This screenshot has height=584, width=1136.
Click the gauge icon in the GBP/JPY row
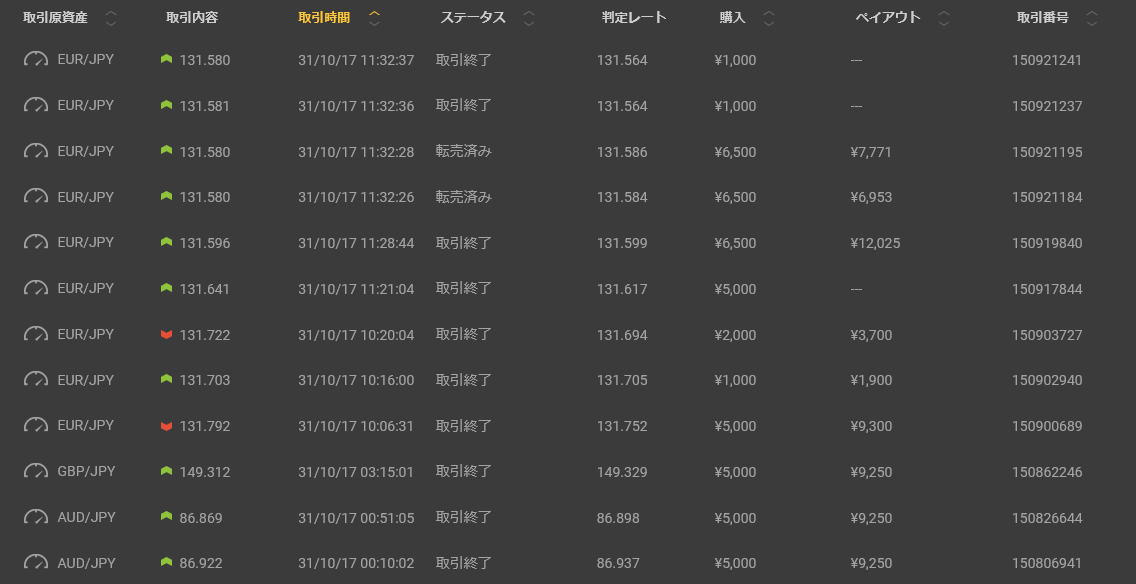coord(36,471)
